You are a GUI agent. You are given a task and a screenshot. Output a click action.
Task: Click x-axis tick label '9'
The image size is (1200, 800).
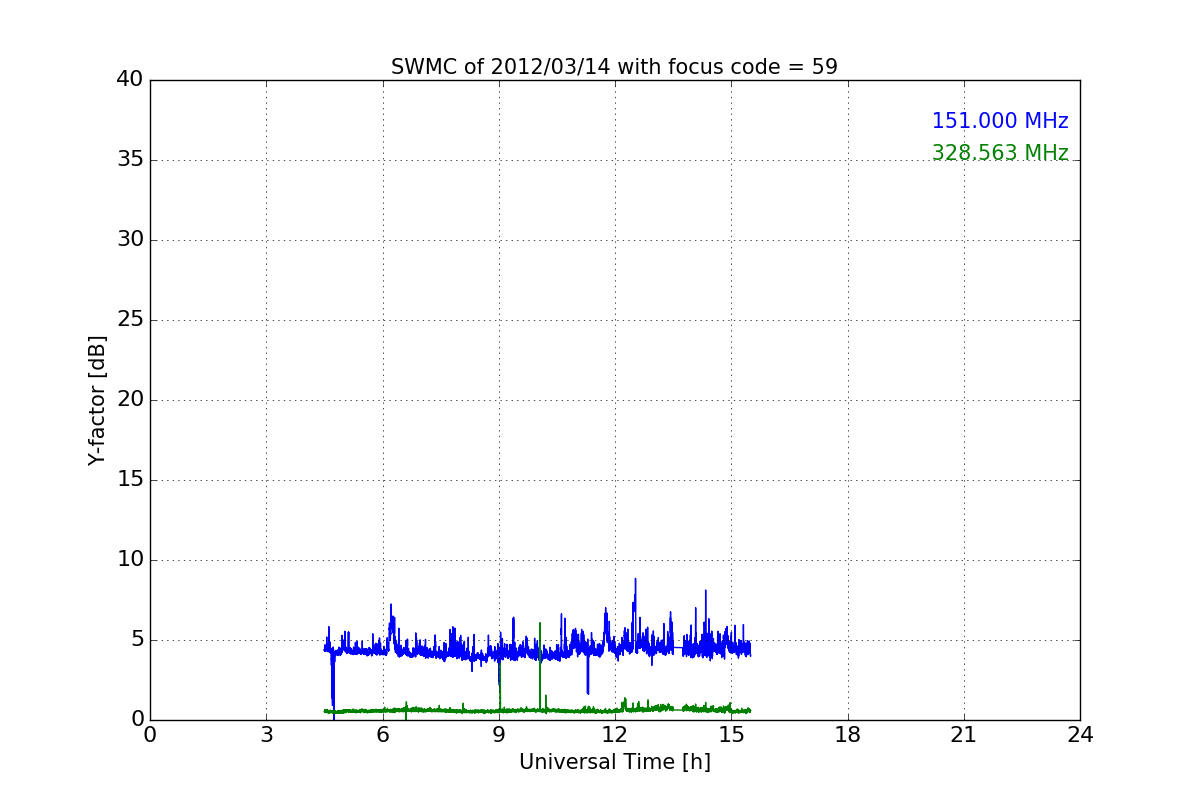click(499, 735)
